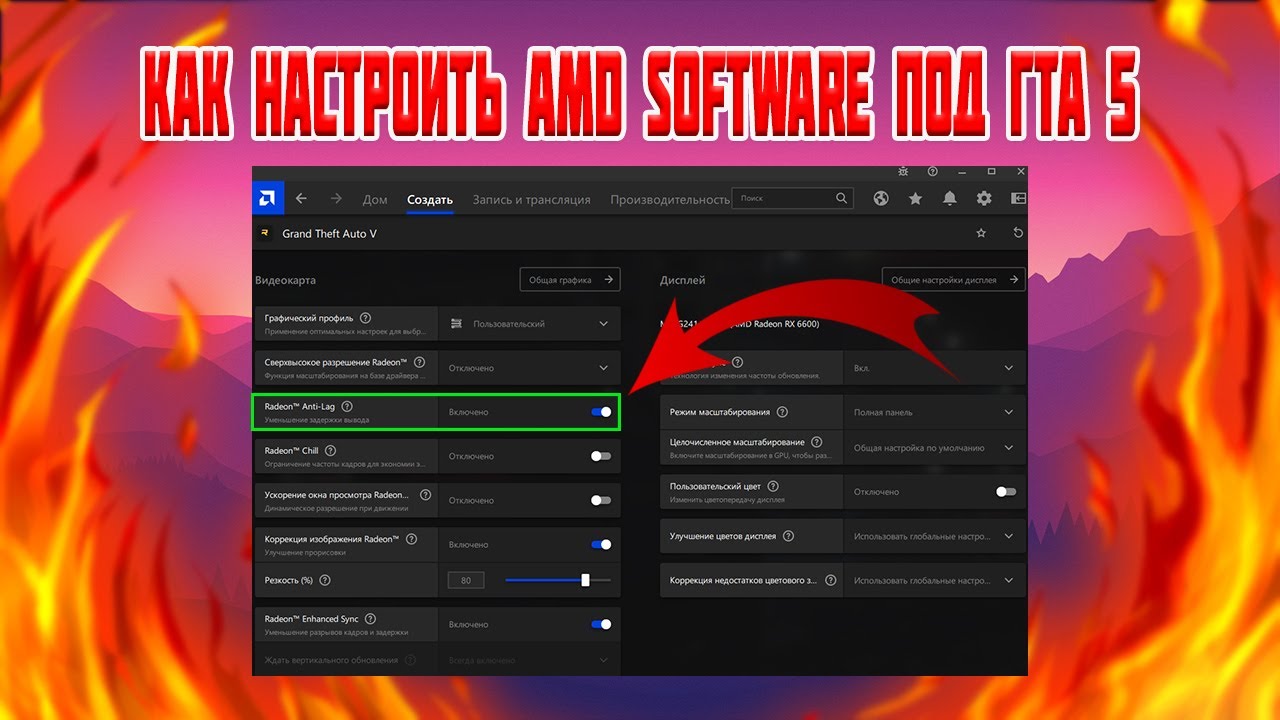The image size is (1280, 720).
Task: Go back with the left arrow
Action: click(x=301, y=199)
